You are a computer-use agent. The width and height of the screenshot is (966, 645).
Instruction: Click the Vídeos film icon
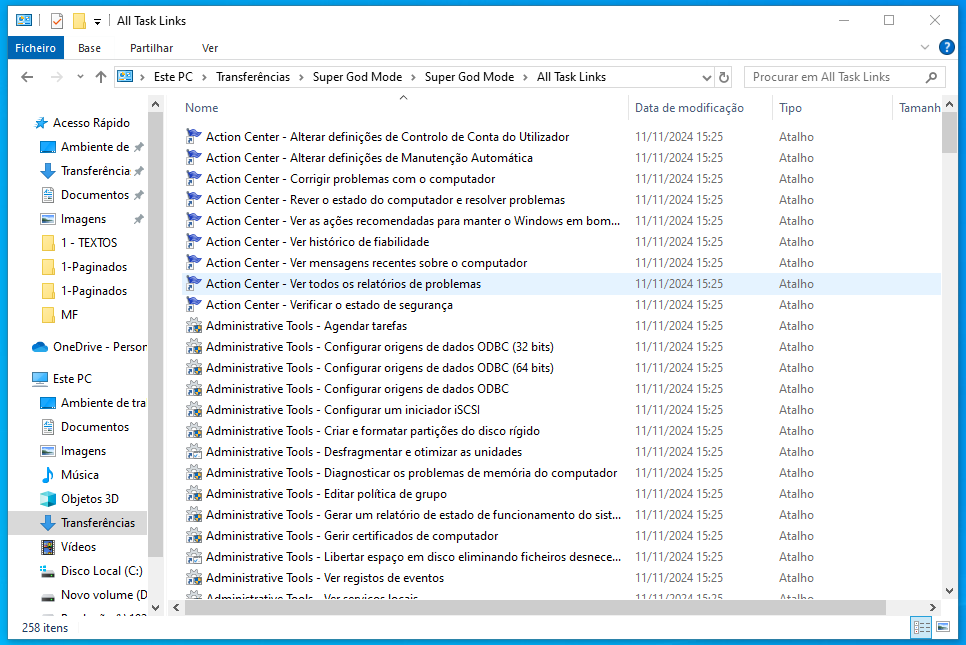coord(47,546)
